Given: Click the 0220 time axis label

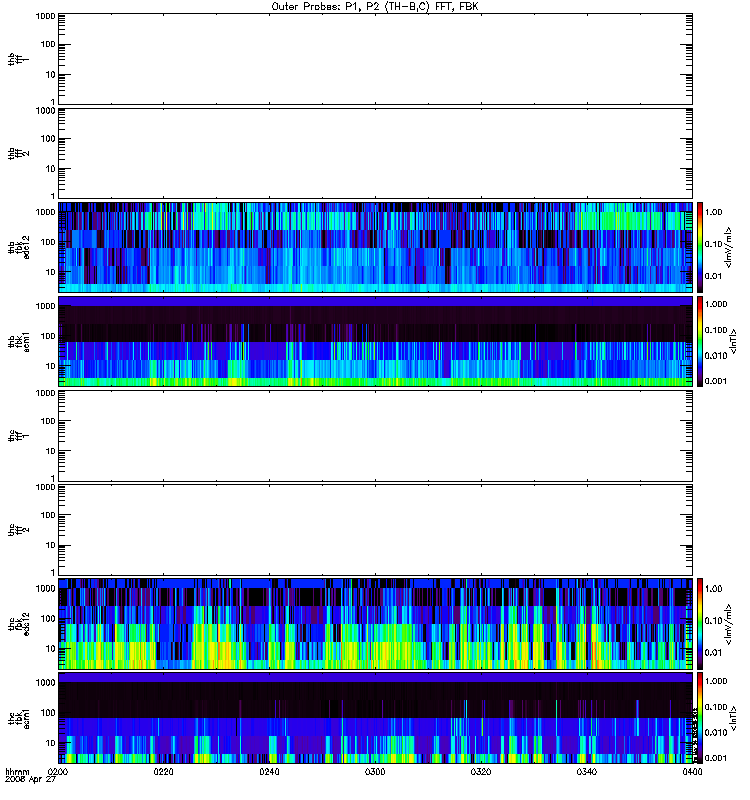Looking at the screenshot, I should [163, 771].
